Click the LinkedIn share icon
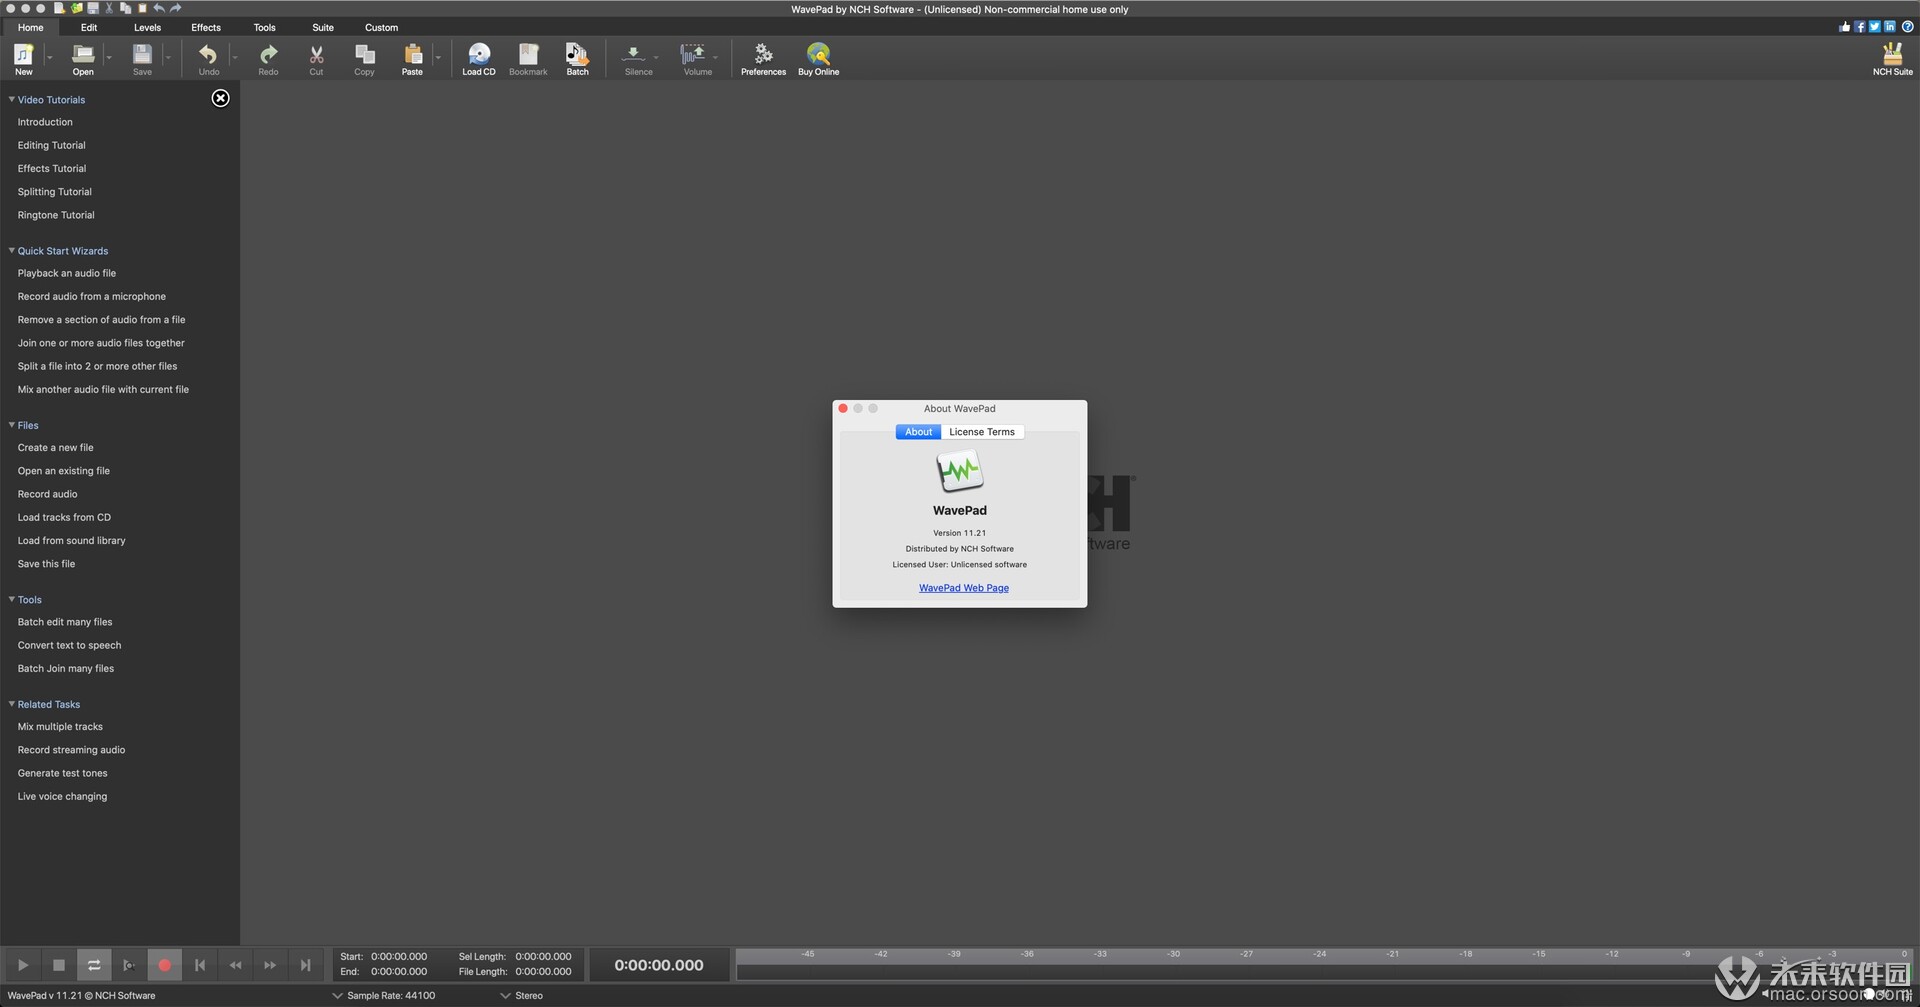Viewport: 1920px width, 1007px height. click(1890, 27)
